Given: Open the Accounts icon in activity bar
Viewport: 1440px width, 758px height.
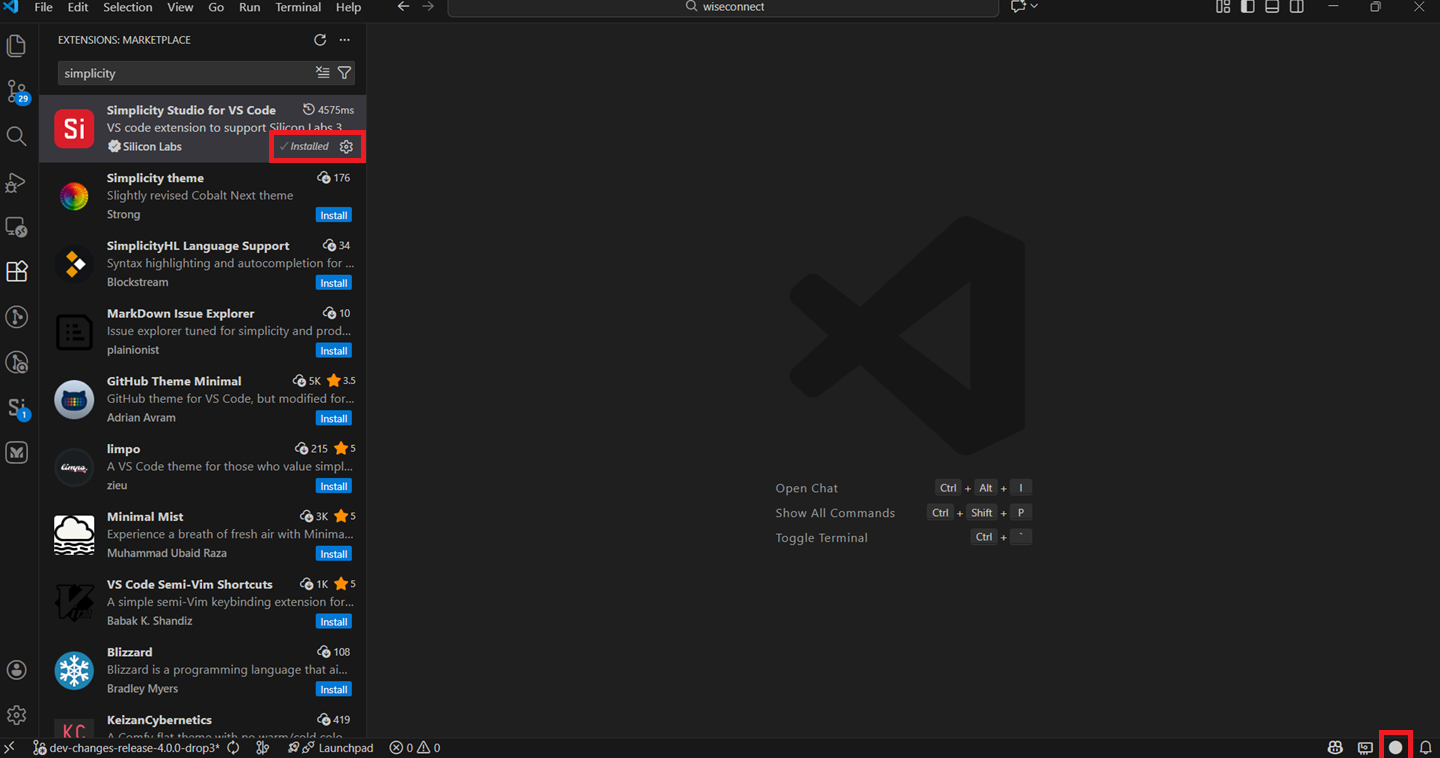Looking at the screenshot, I should click(x=16, y=669).
